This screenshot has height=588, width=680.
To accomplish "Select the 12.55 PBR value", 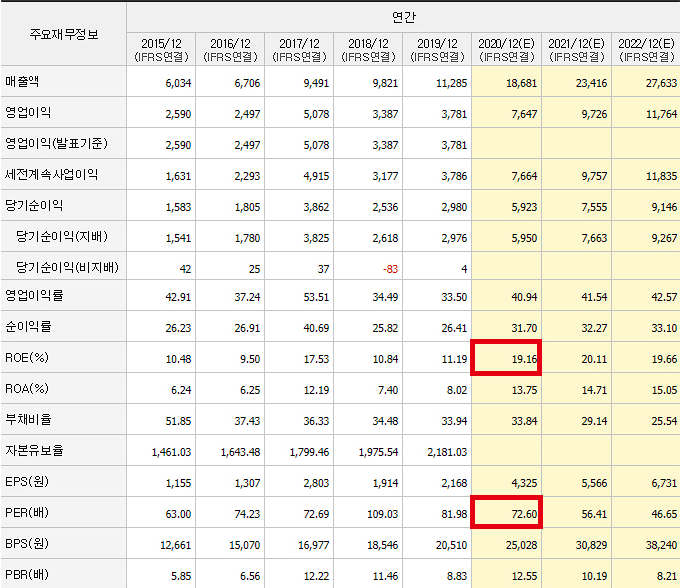I will pos(524,576).
